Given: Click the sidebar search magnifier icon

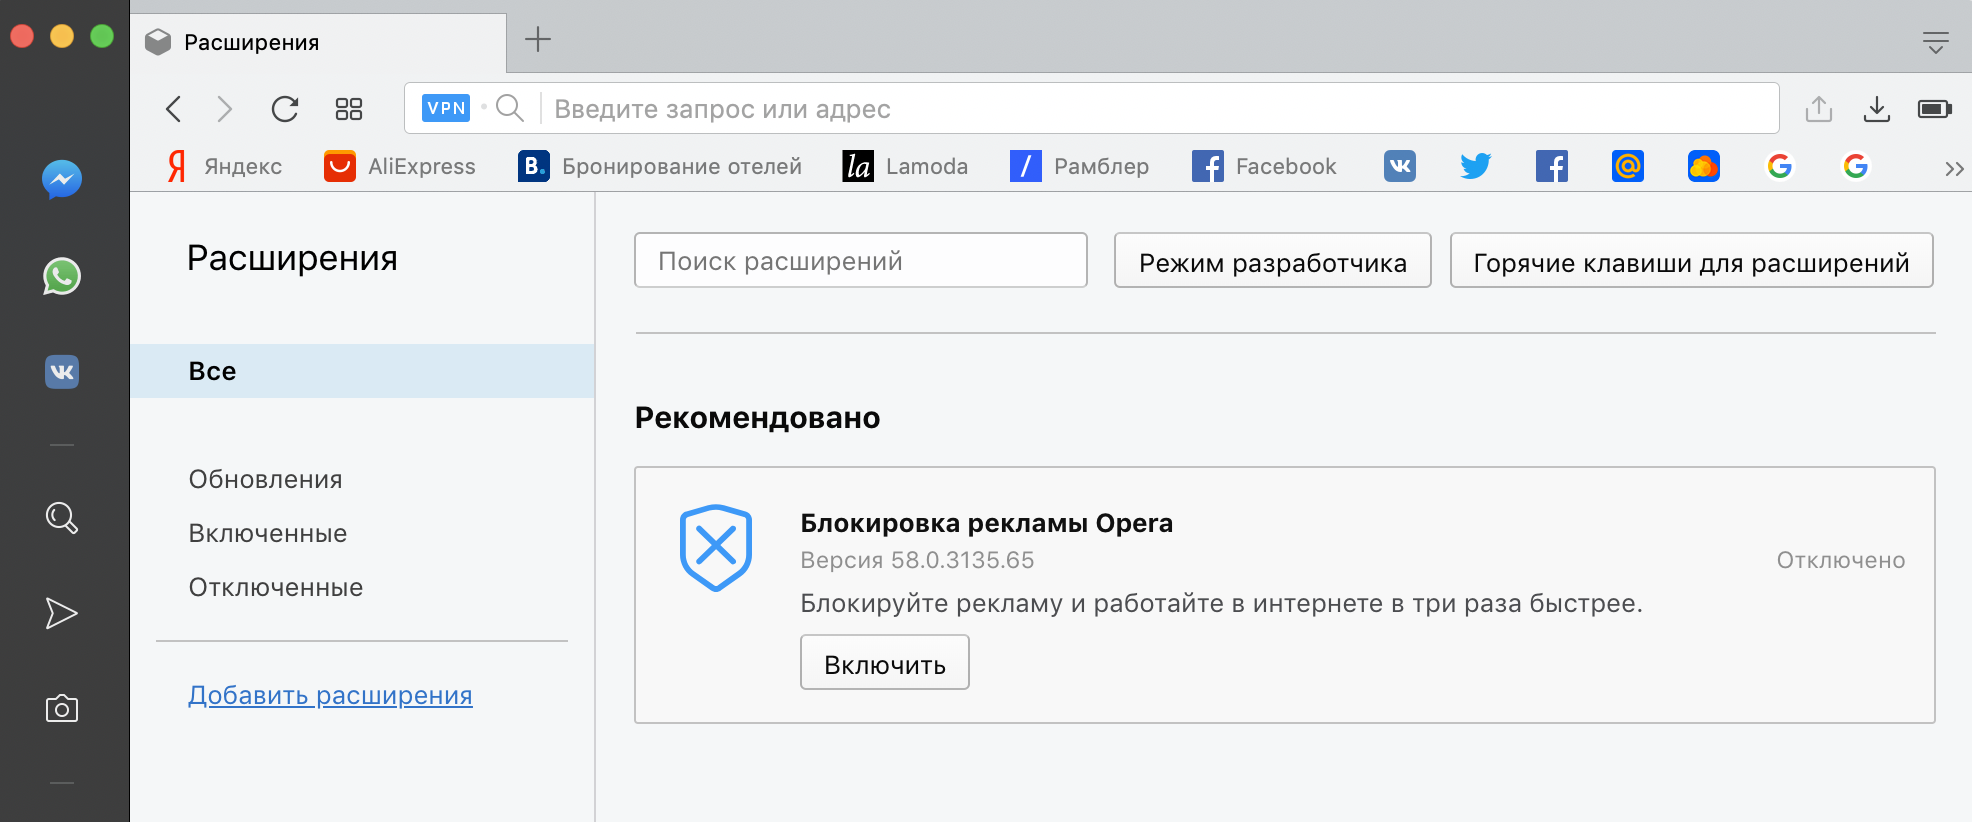Looking at the screenshot, I should tap(61, 517).
